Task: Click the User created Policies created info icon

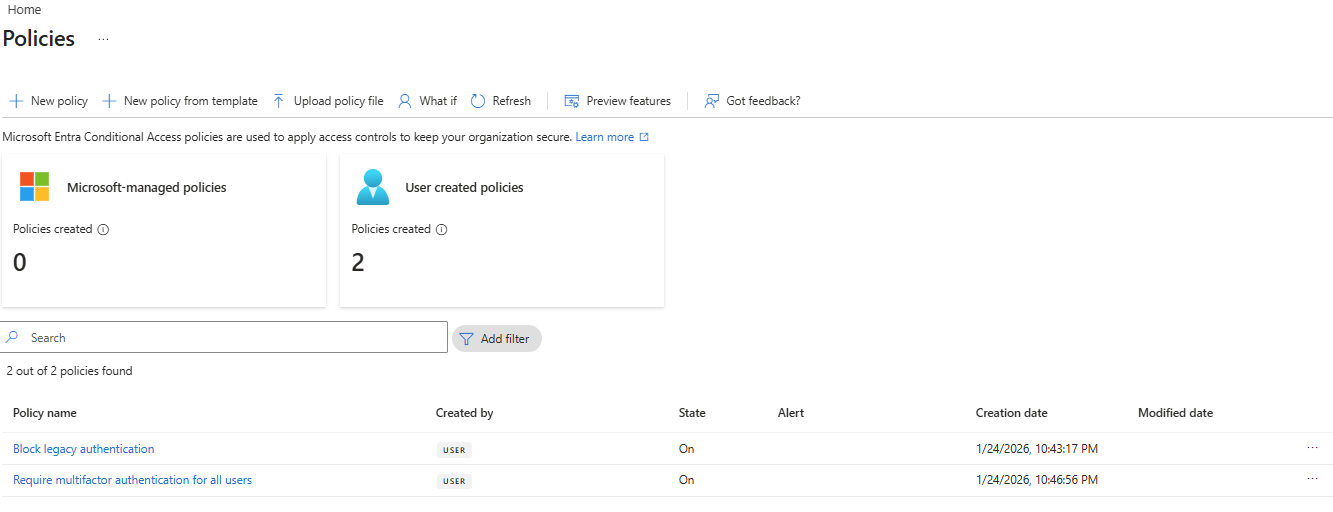Action: pyautogui.click(x=442, y=229)
